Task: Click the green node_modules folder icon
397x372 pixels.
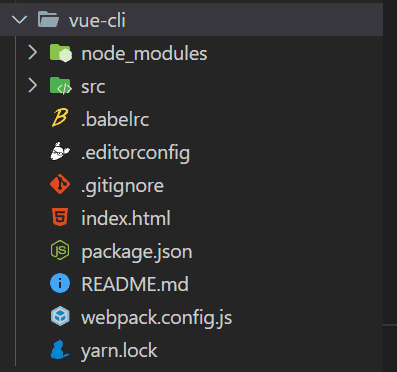Action: point(61,53)
